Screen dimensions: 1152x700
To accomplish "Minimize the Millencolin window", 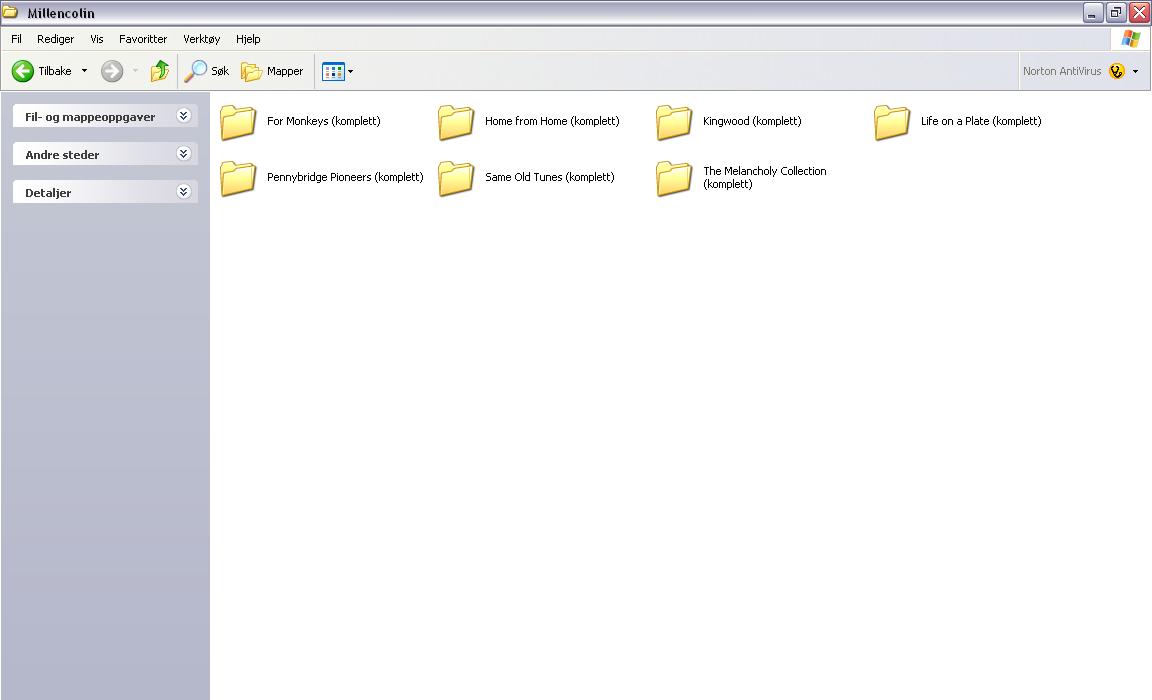I will (1092, 12).
